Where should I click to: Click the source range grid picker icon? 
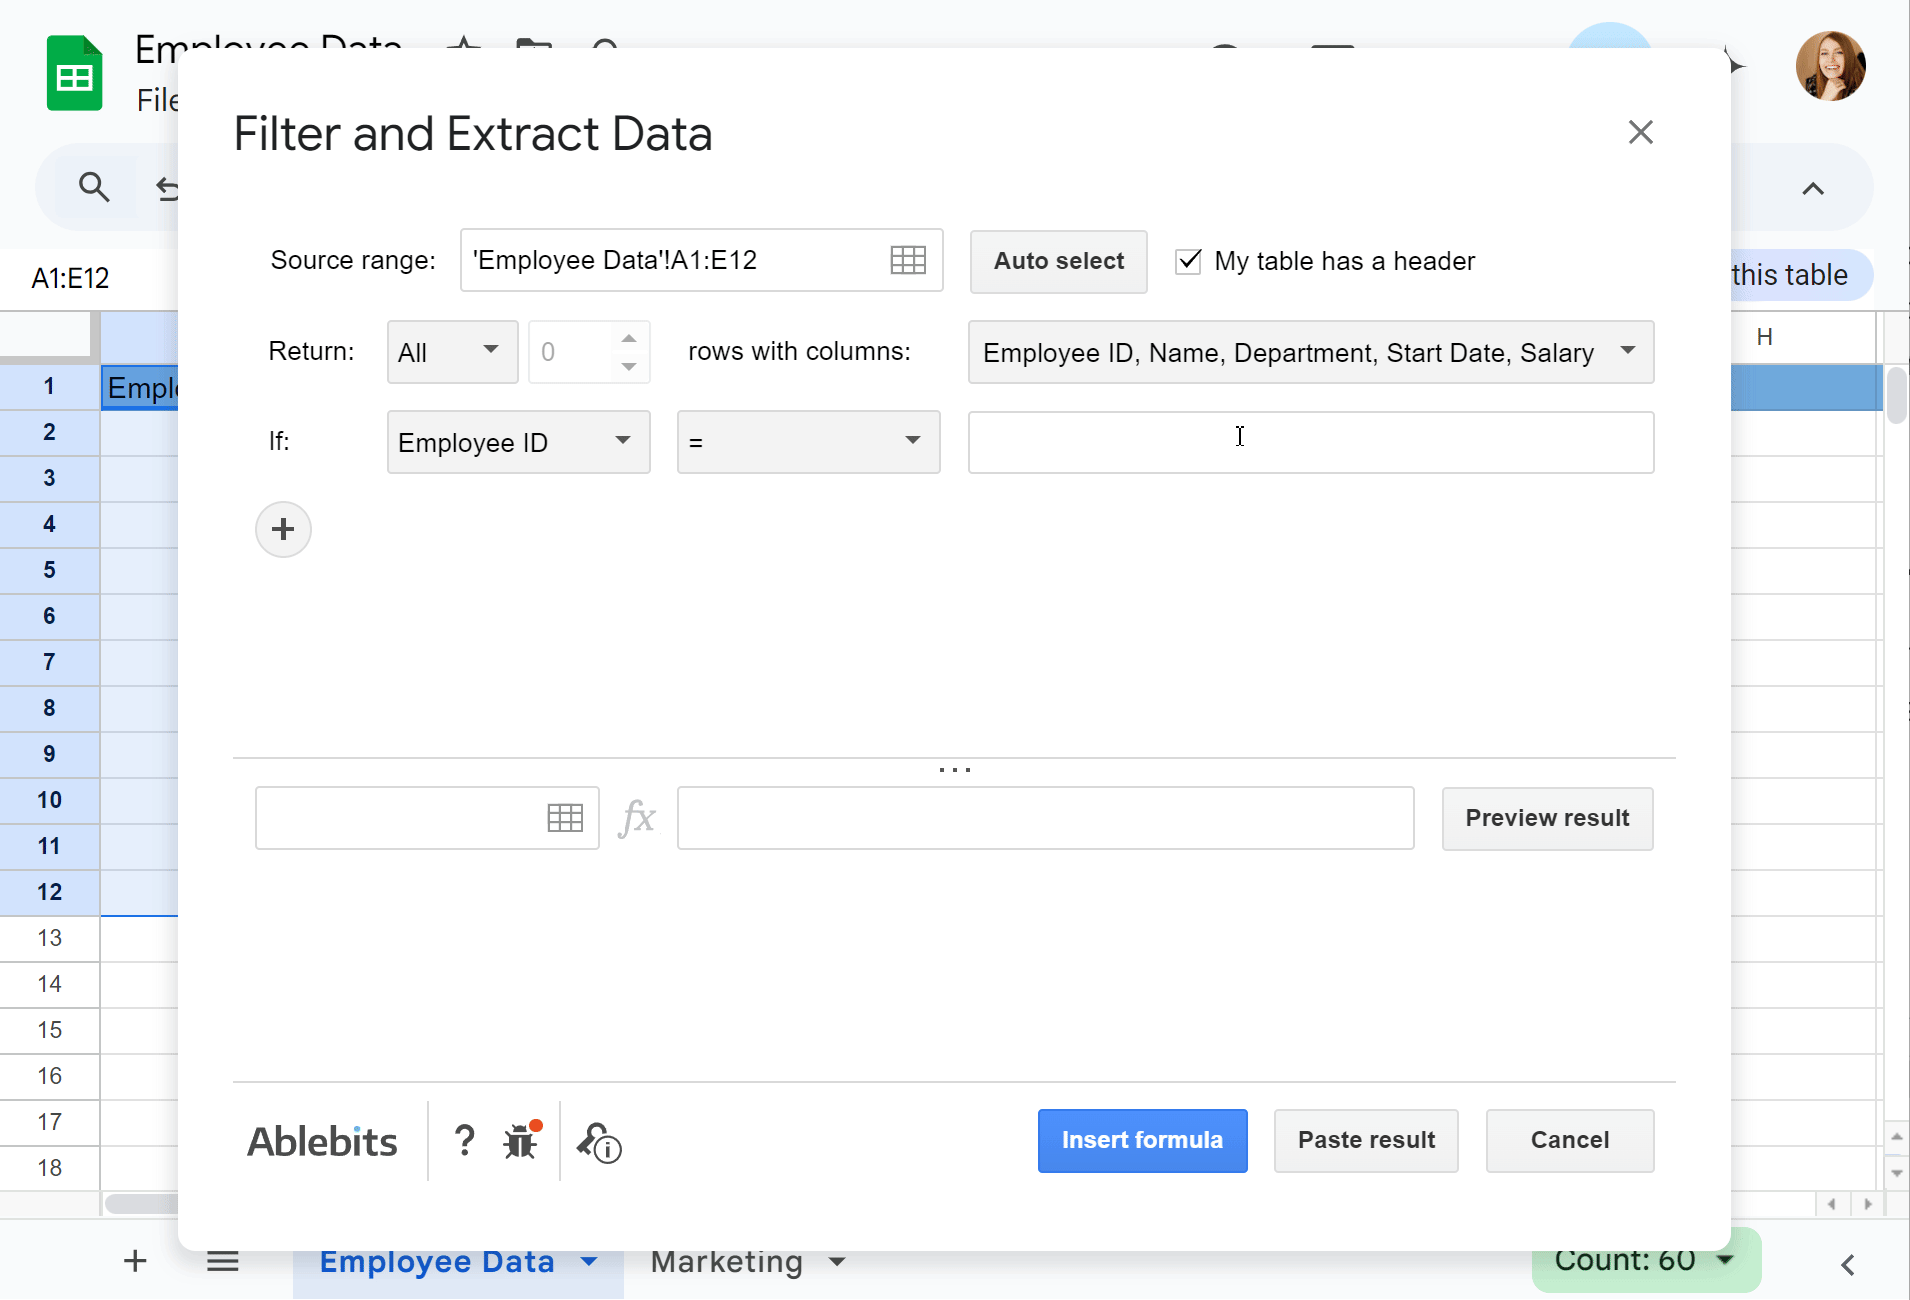point(908,260)
